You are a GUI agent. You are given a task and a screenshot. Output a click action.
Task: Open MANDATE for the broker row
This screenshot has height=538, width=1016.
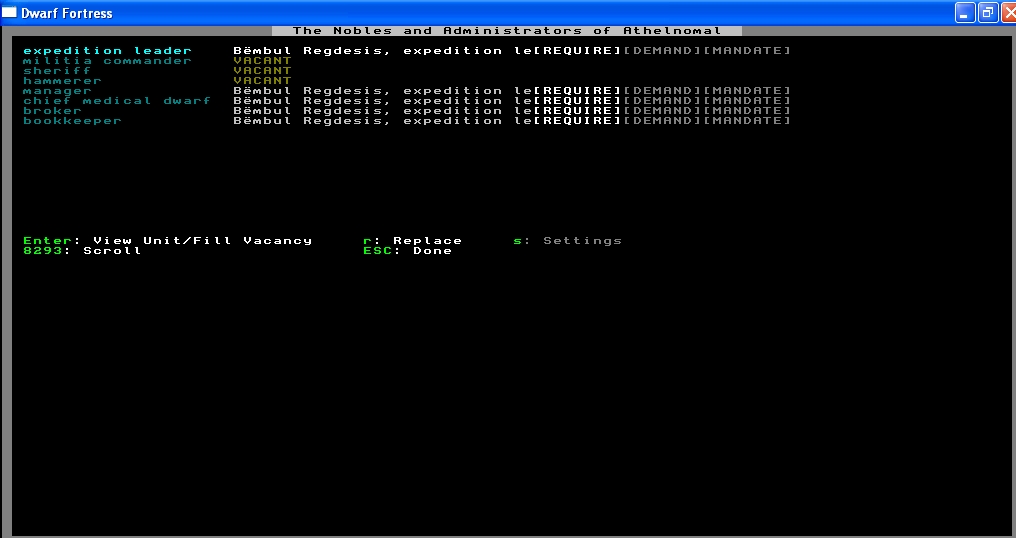click(747, 111)
